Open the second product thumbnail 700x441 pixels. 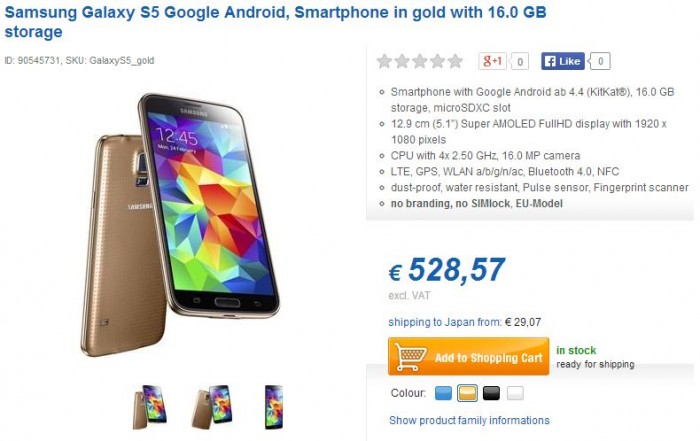point(212,407)
